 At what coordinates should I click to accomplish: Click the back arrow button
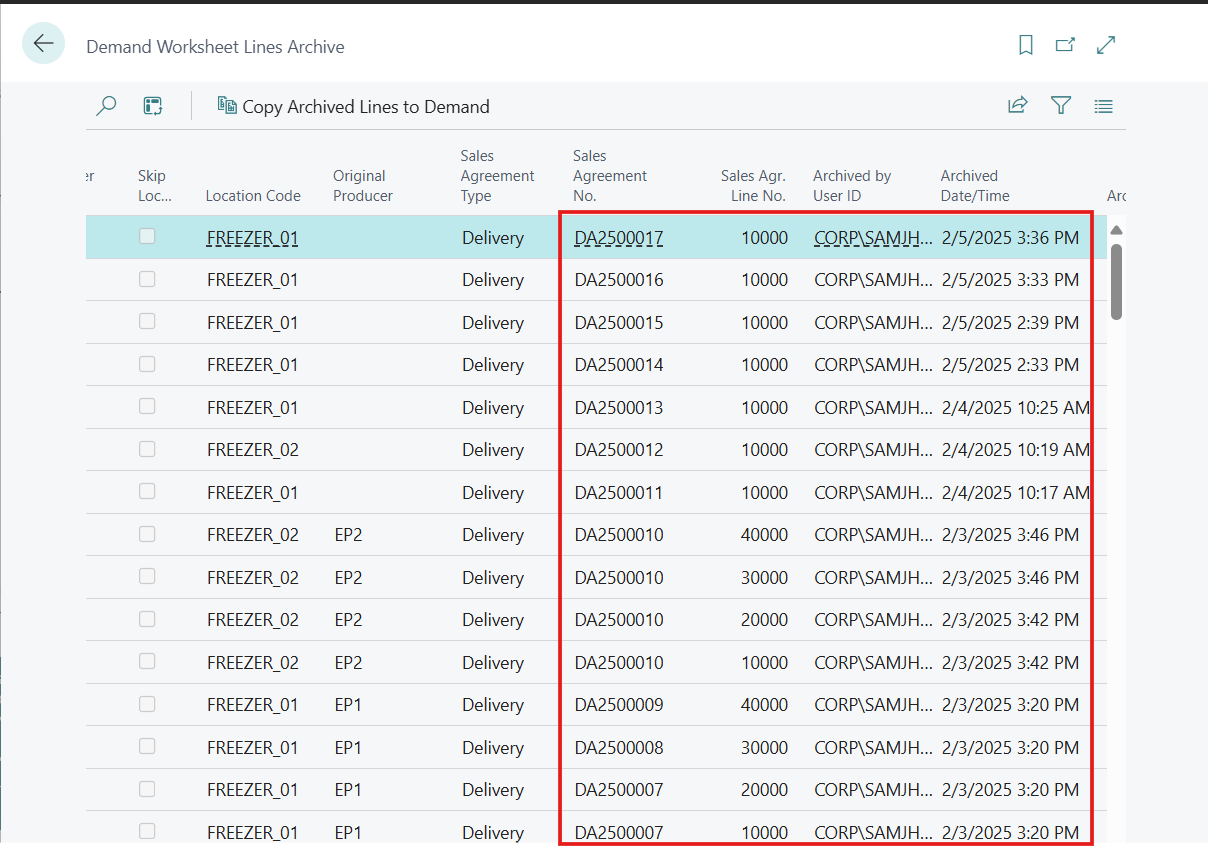43,44
